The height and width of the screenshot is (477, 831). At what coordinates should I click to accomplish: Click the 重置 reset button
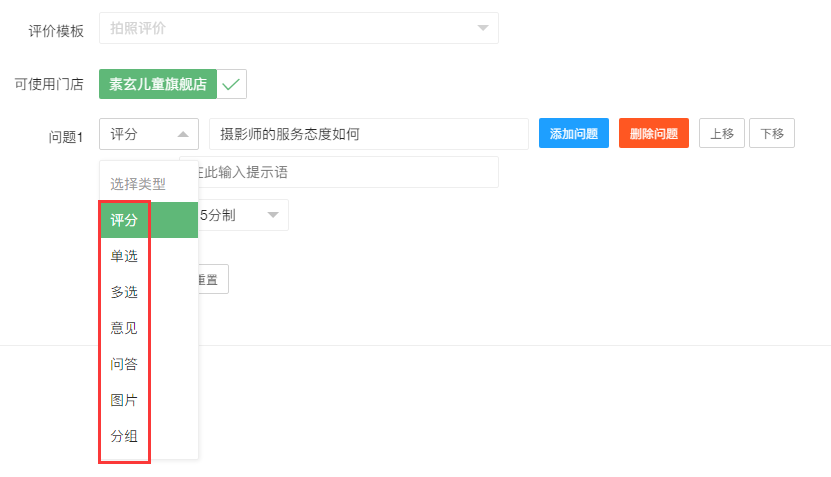[x=210, y=279]
